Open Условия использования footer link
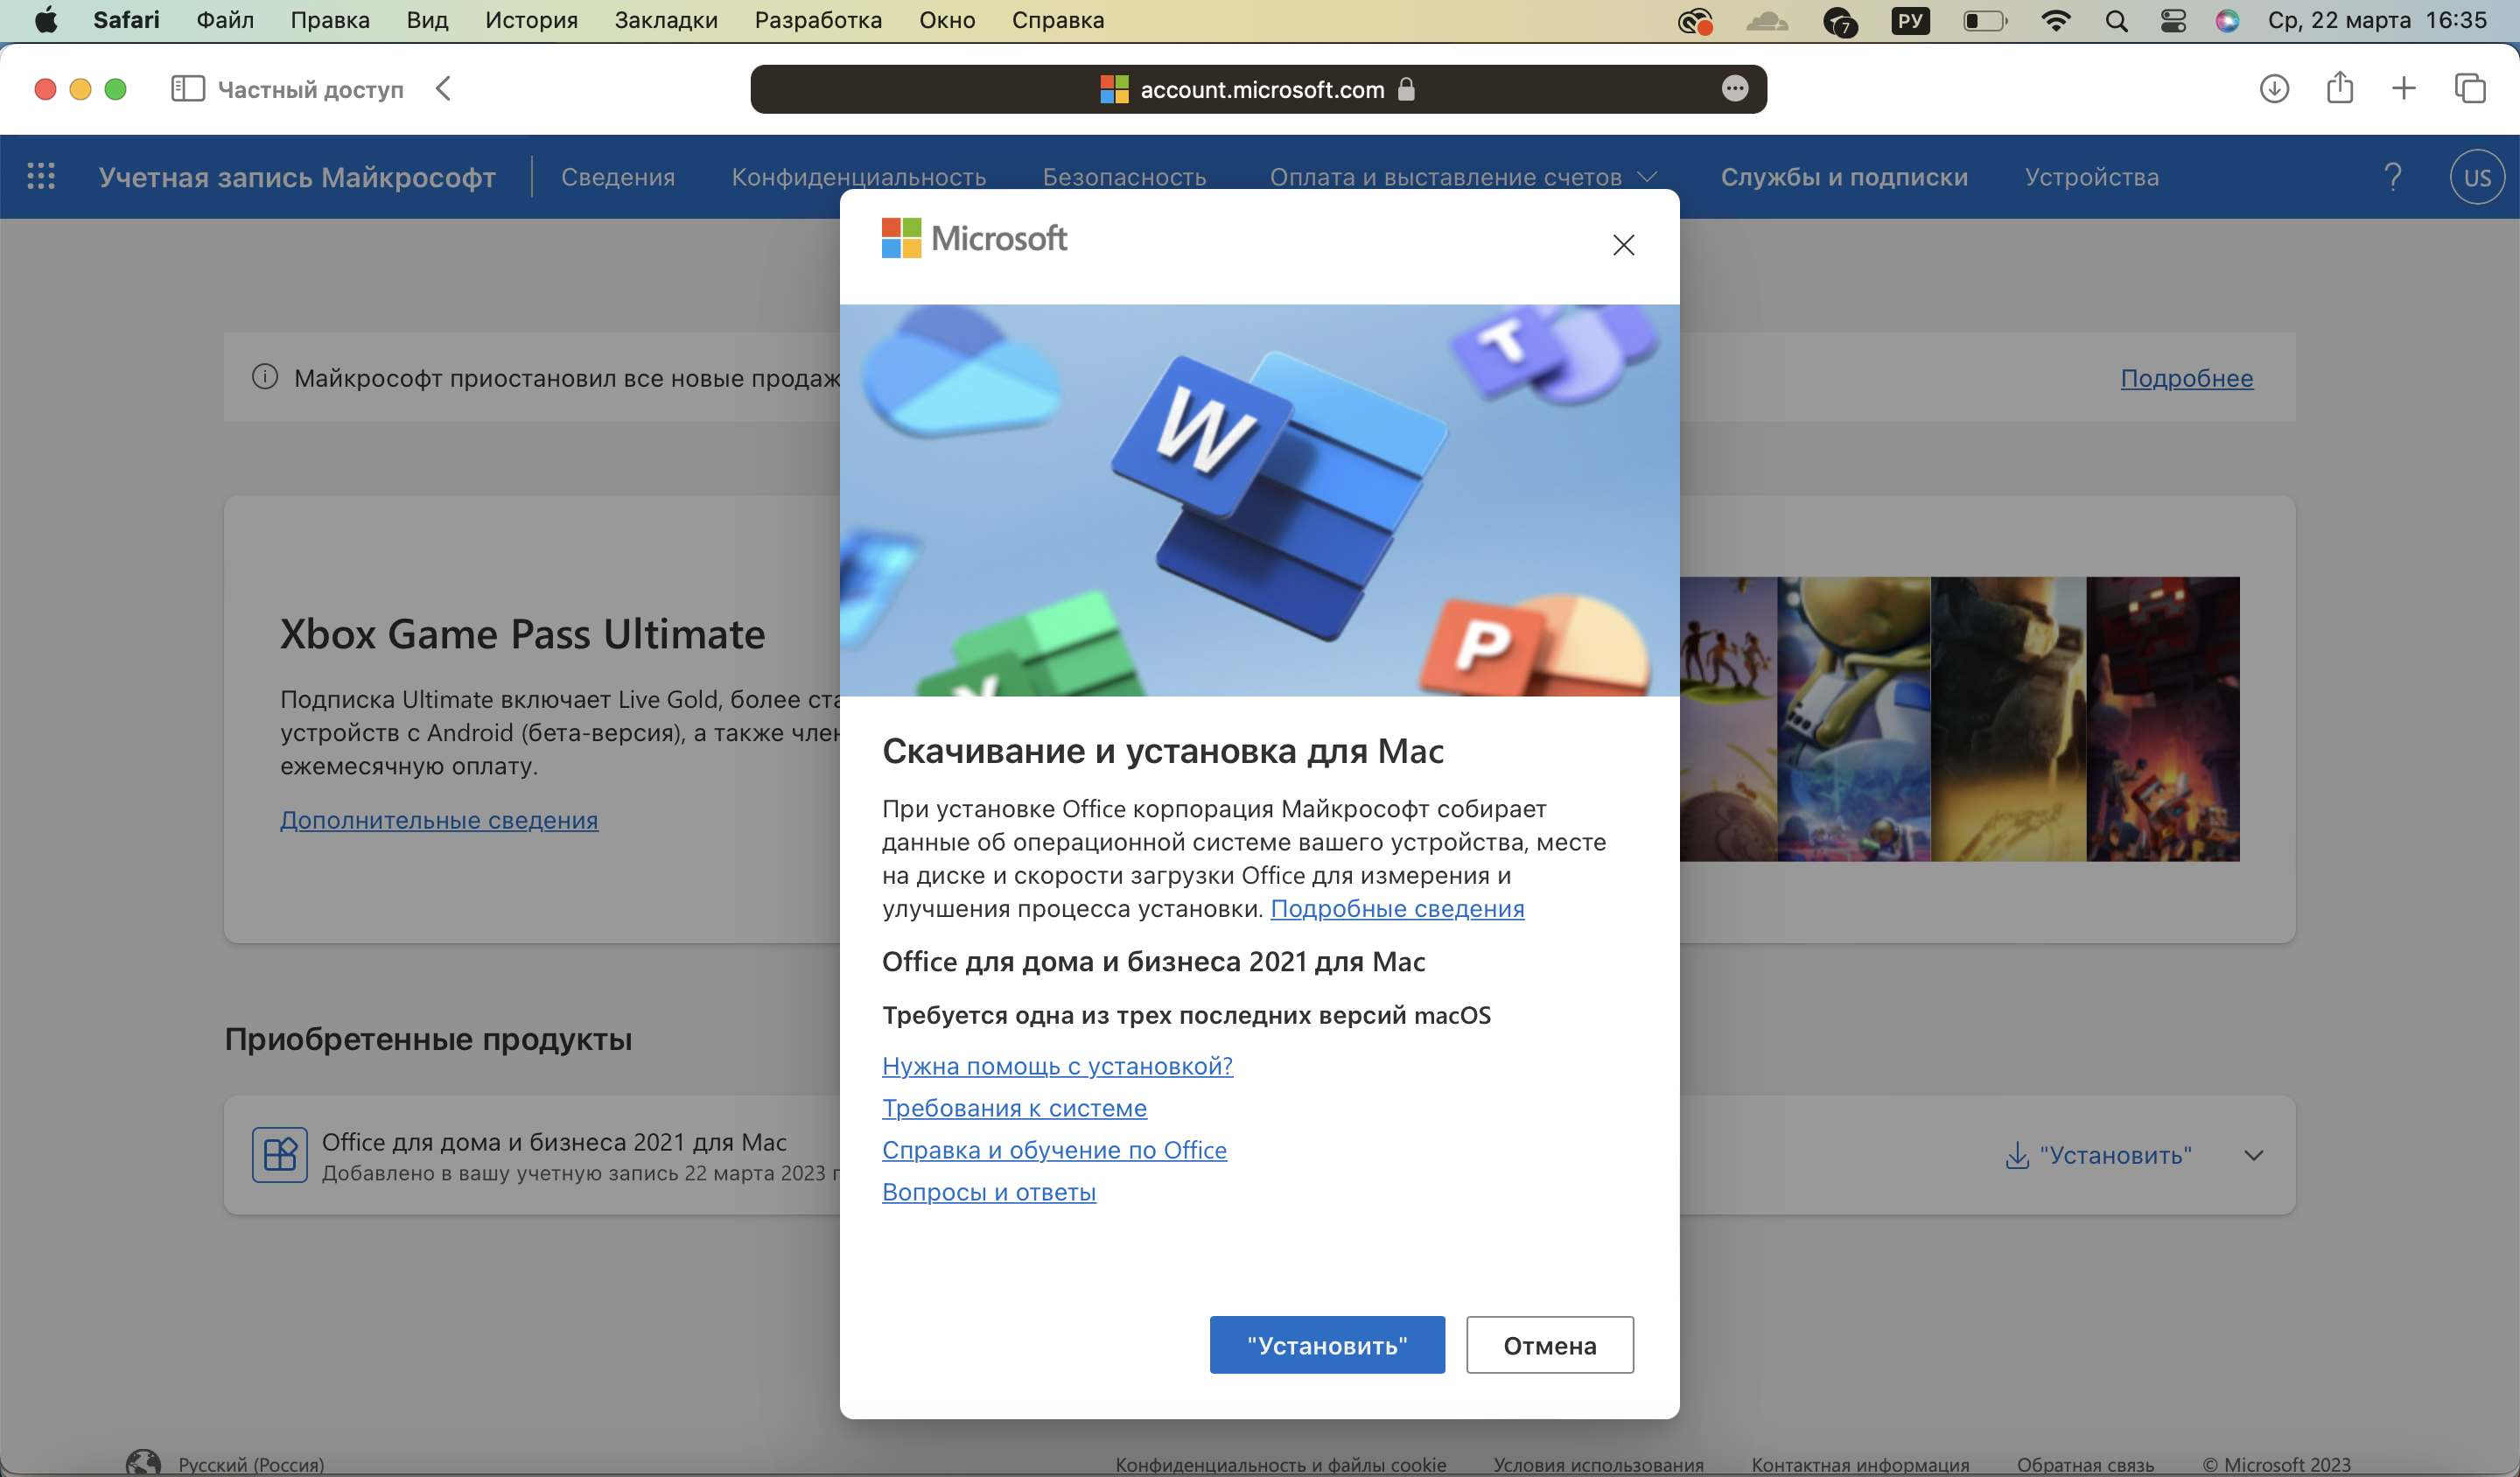Image resolution: width=2520 pixels, height=1477 pixels. pos(1598,1464)
